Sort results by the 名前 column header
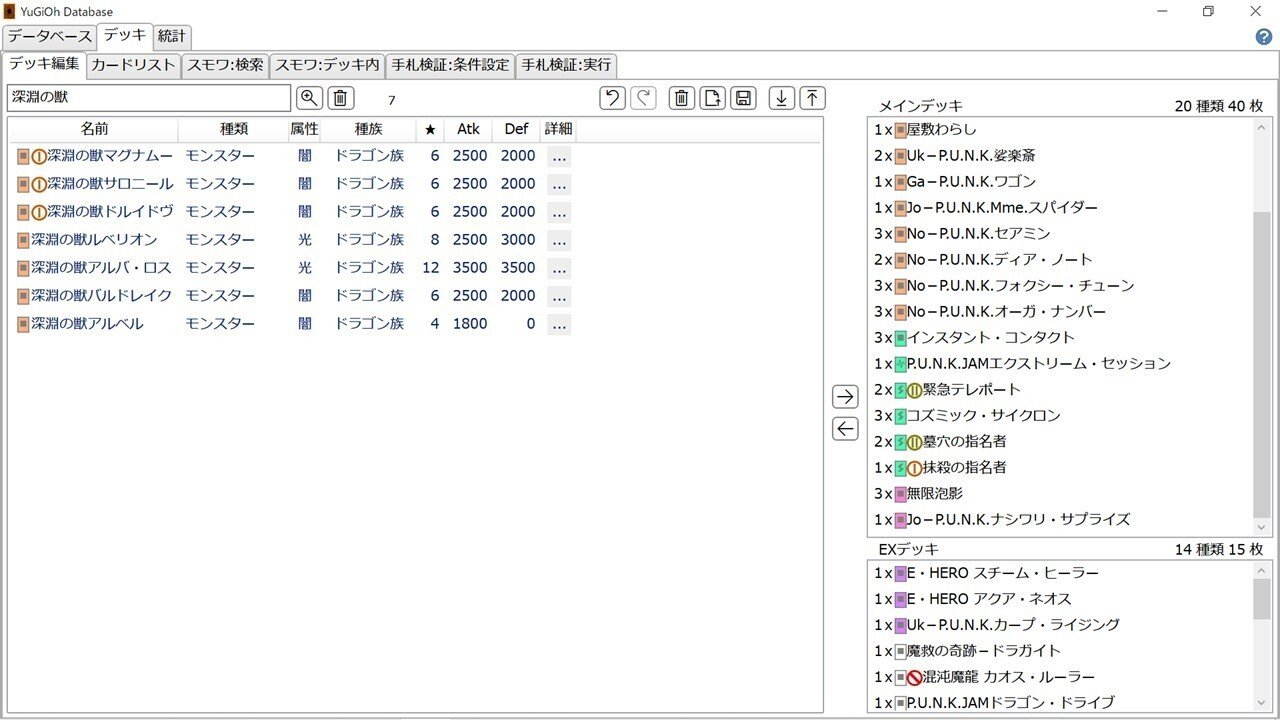Viewport: 1280px width, 720px height. coord(94,130)
